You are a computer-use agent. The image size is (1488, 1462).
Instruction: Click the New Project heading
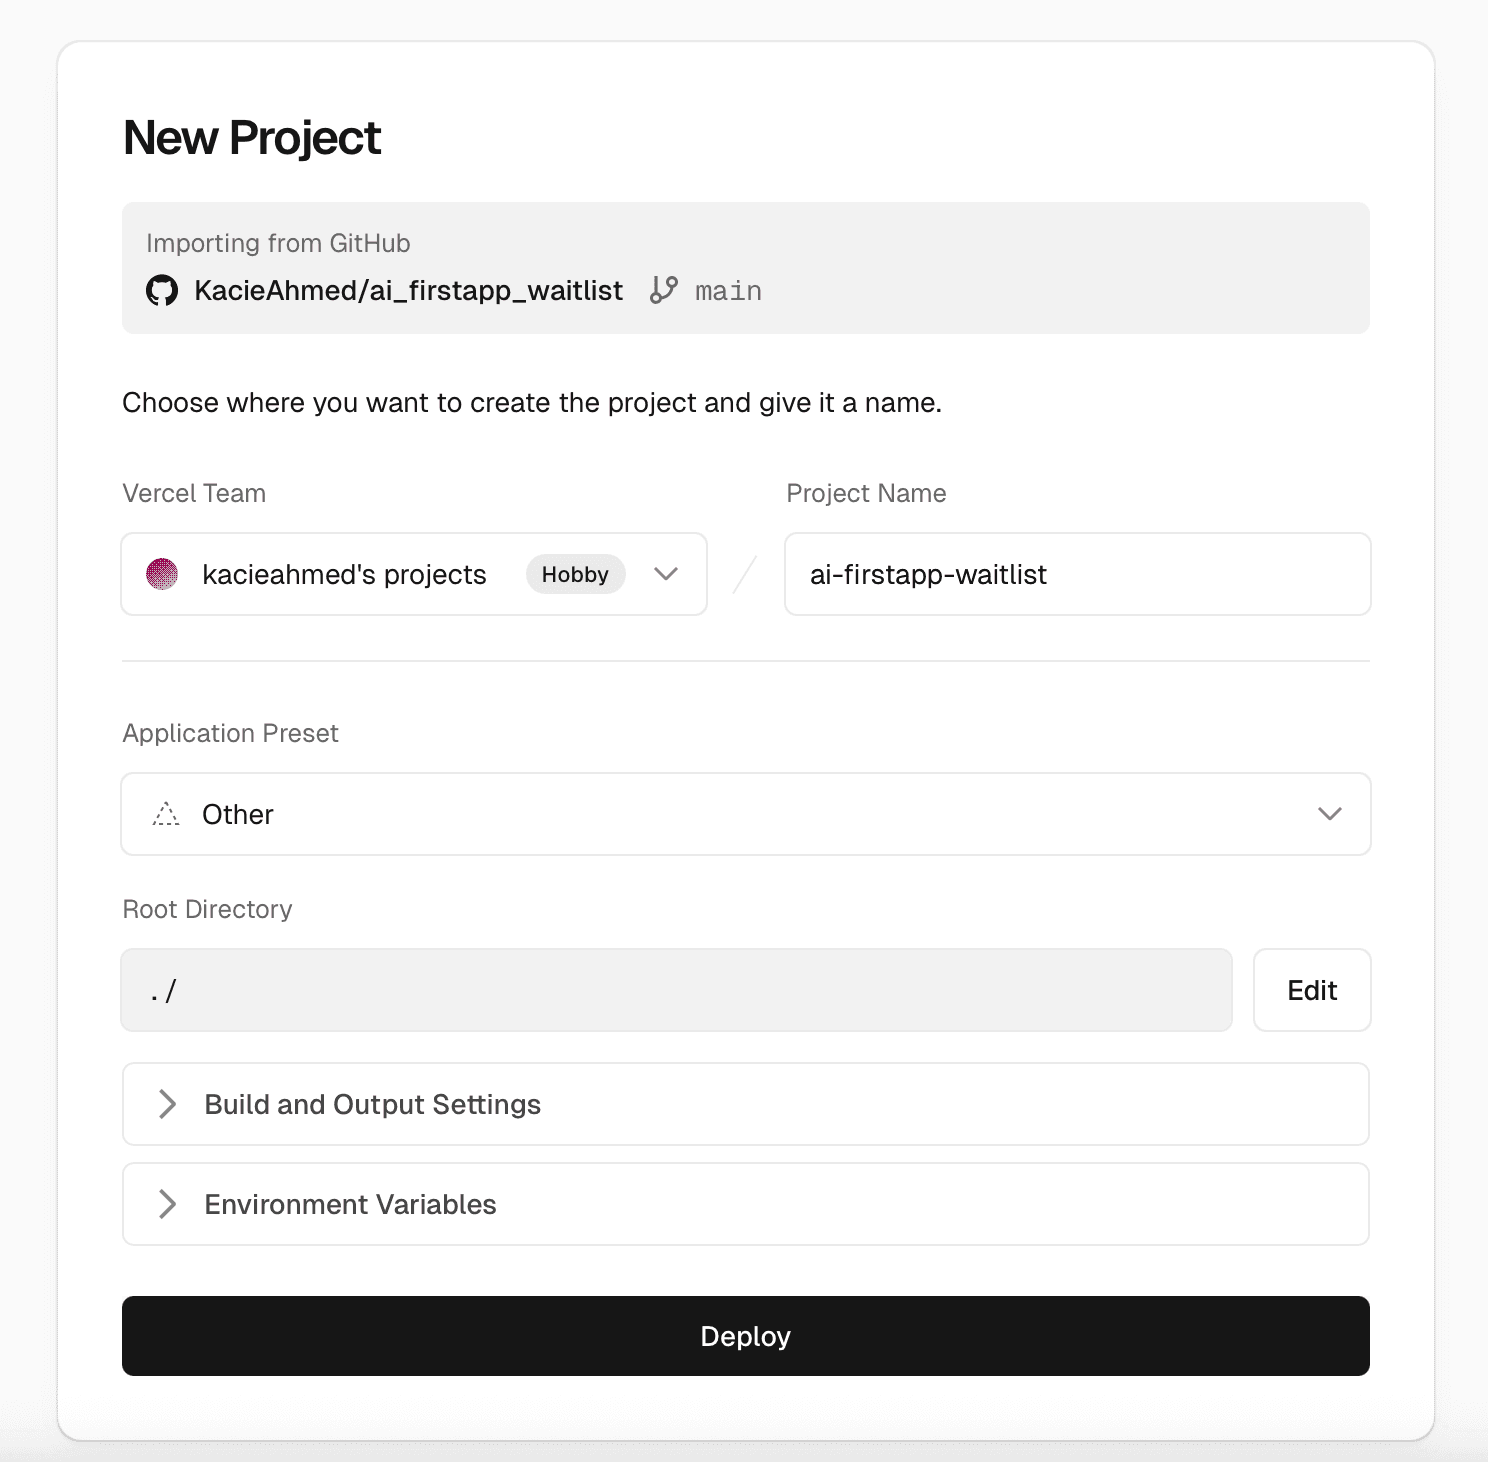click(x=251, y=137)
